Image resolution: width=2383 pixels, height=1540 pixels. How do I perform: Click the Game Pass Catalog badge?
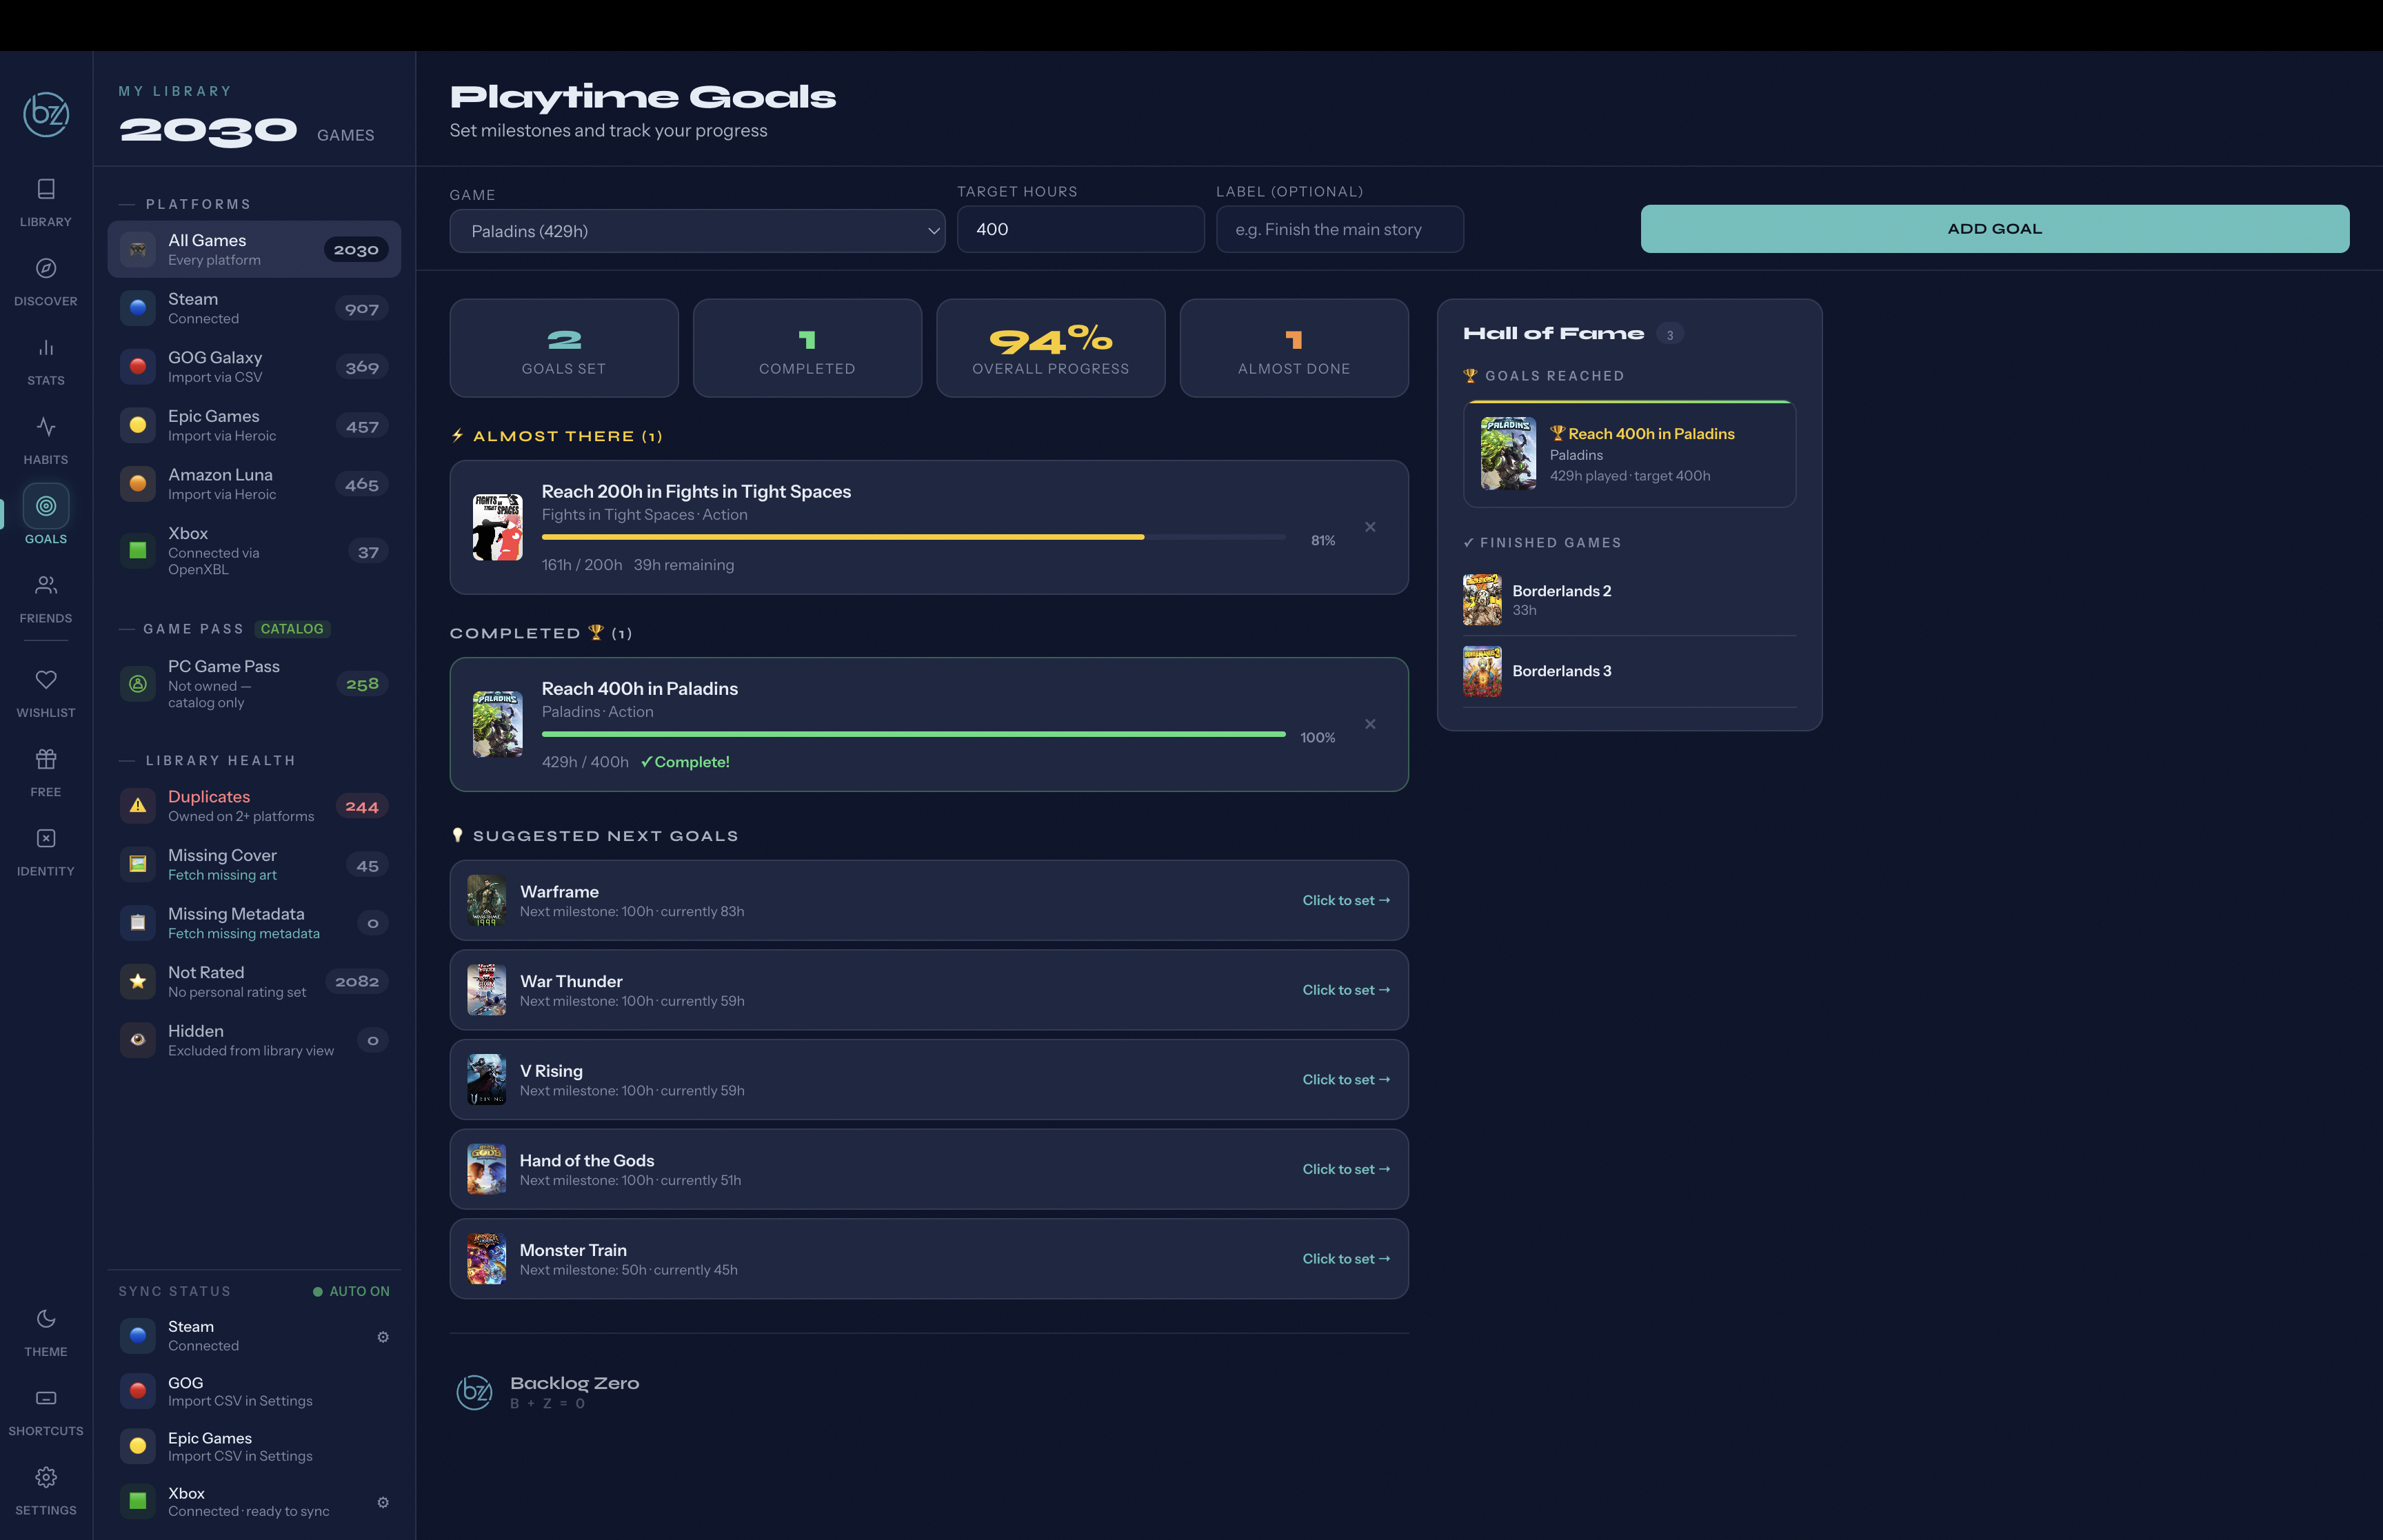click(292, 629)
